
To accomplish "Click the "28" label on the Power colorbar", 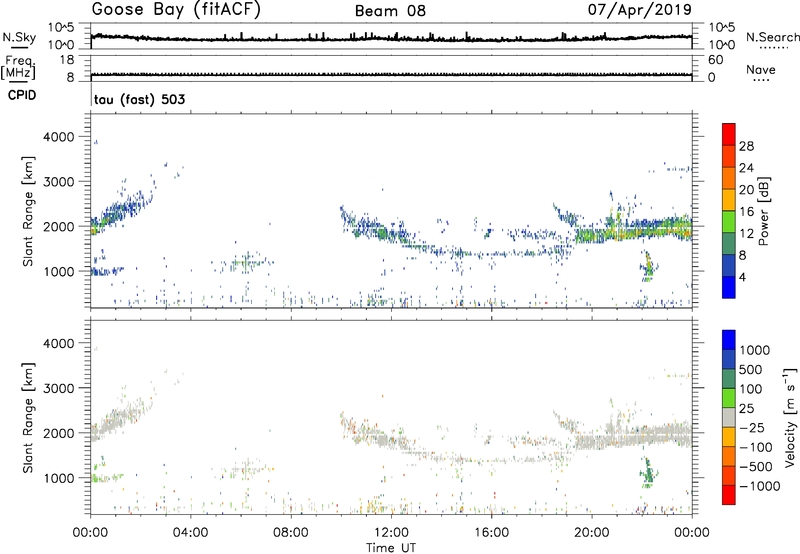I will coord(746,146).
